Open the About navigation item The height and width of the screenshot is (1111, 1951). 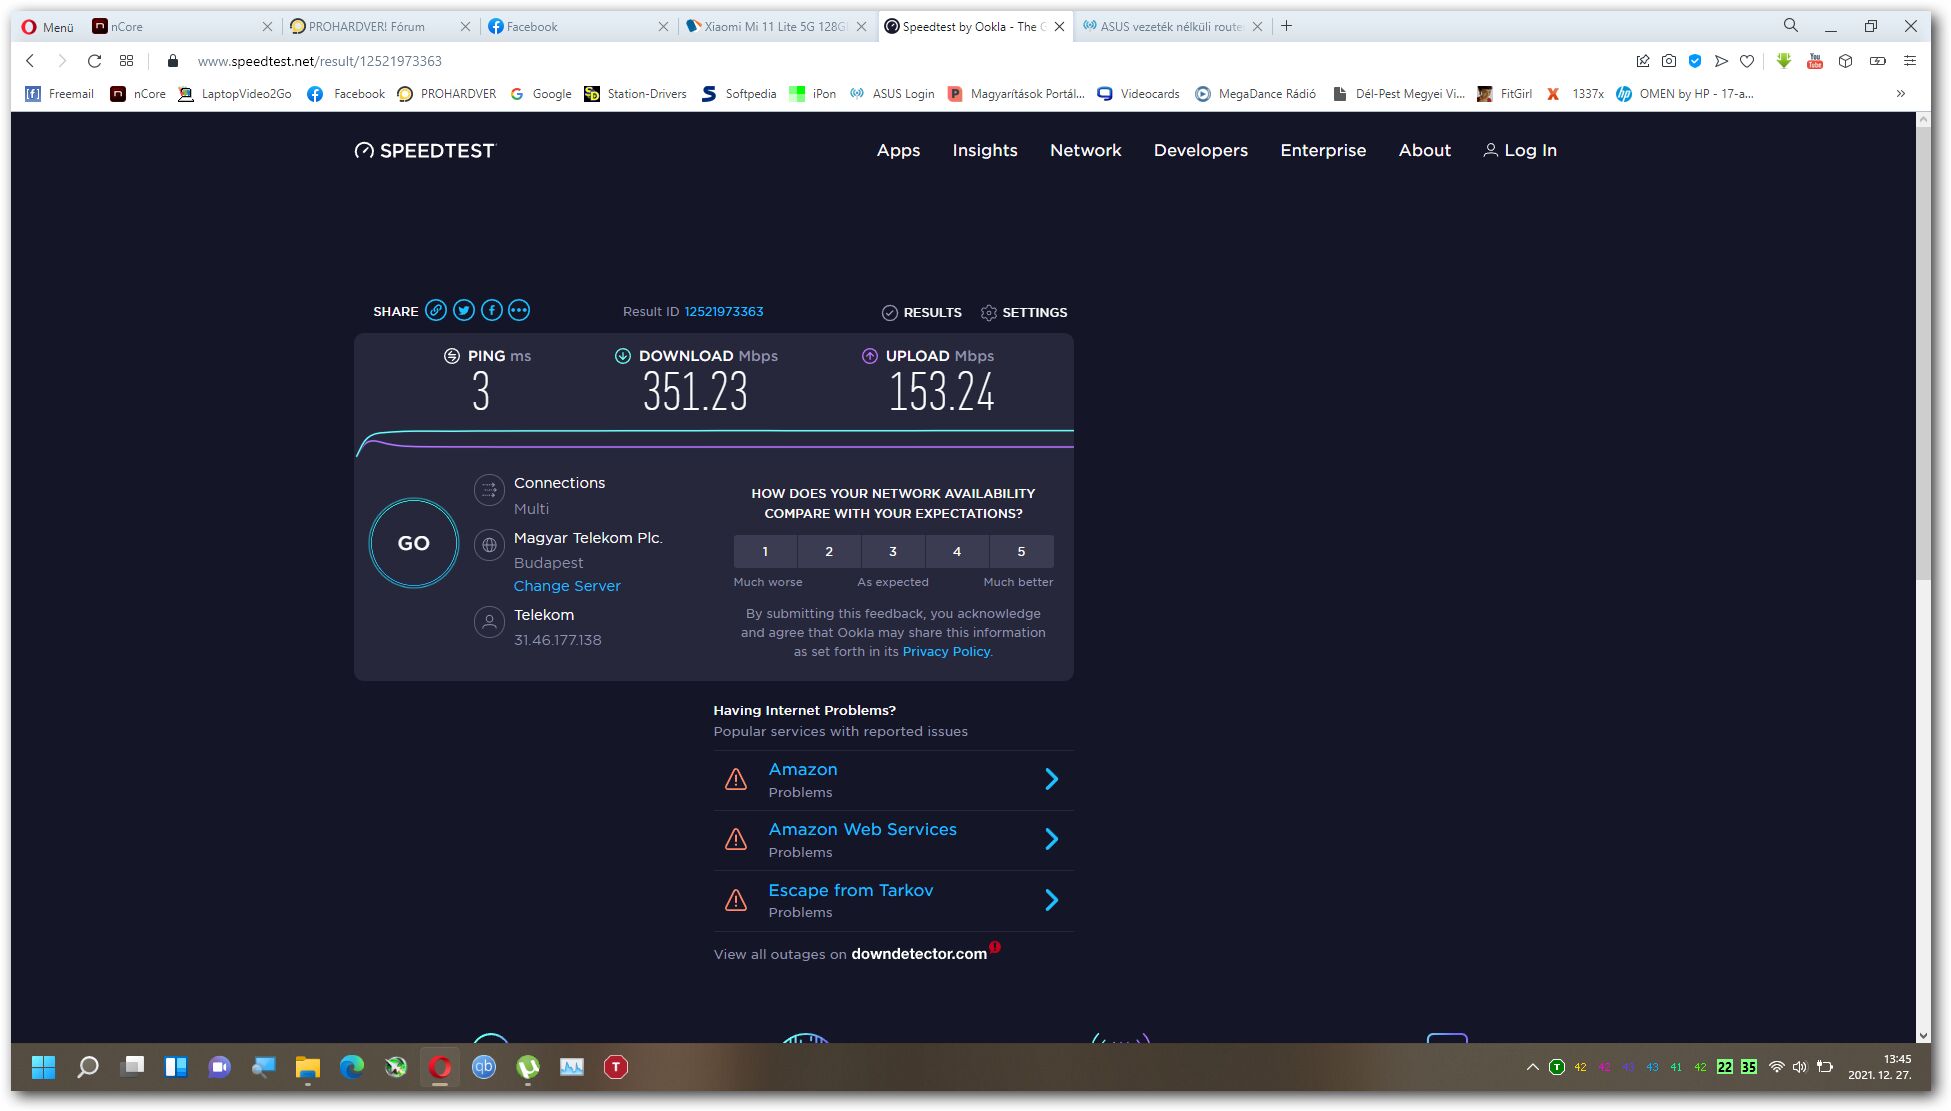(x=1424, y=150)
